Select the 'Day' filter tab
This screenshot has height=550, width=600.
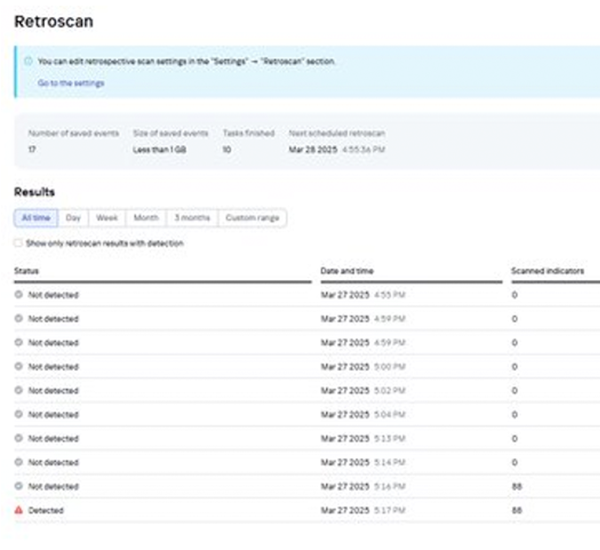point(73,218)
